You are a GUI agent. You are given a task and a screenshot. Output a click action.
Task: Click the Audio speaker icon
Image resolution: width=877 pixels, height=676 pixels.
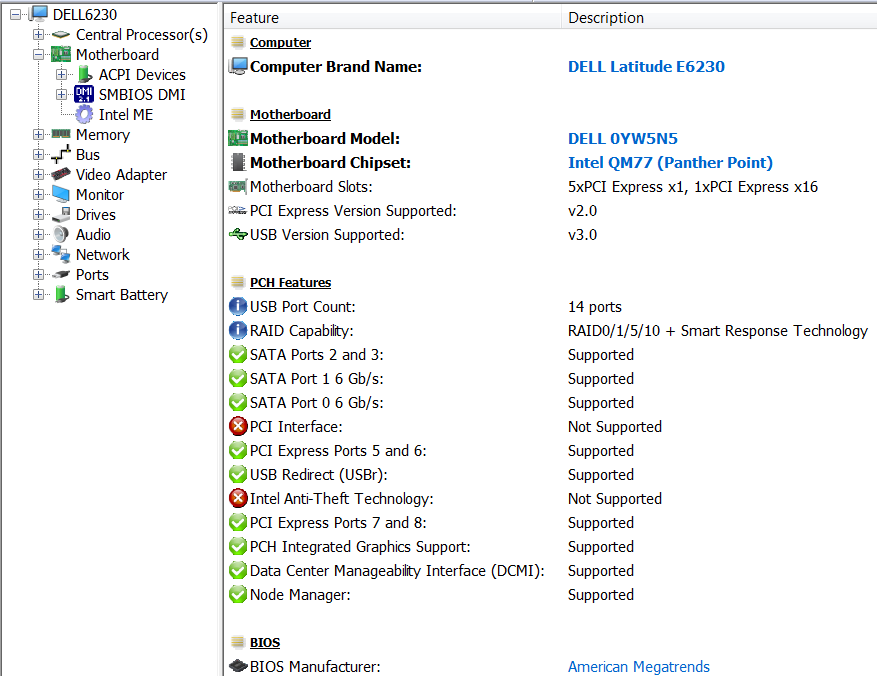coord(61,234)
